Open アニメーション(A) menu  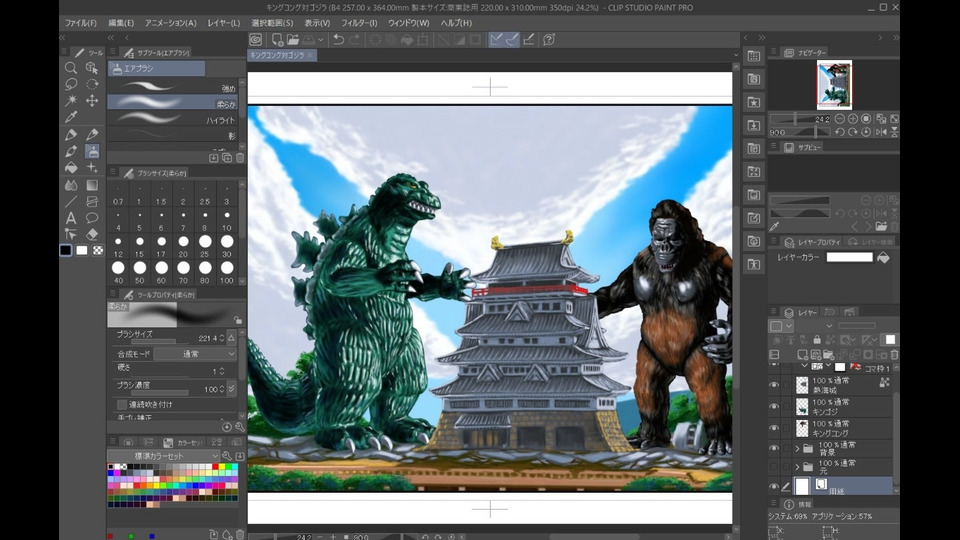pyautogui.click(x=170, y=23)
